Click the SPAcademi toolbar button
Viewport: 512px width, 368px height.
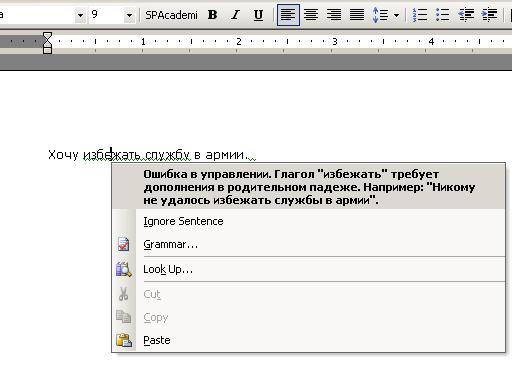click(171, 15)
